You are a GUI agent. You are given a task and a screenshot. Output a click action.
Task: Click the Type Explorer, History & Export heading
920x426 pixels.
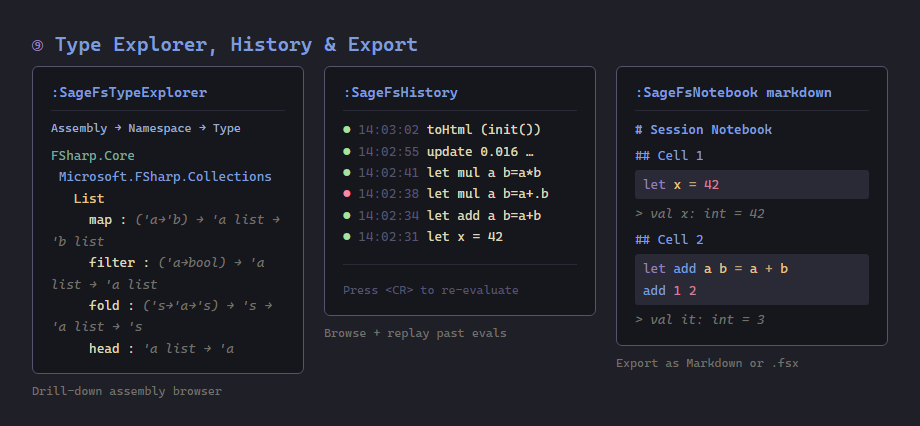[x=236, y=45]
